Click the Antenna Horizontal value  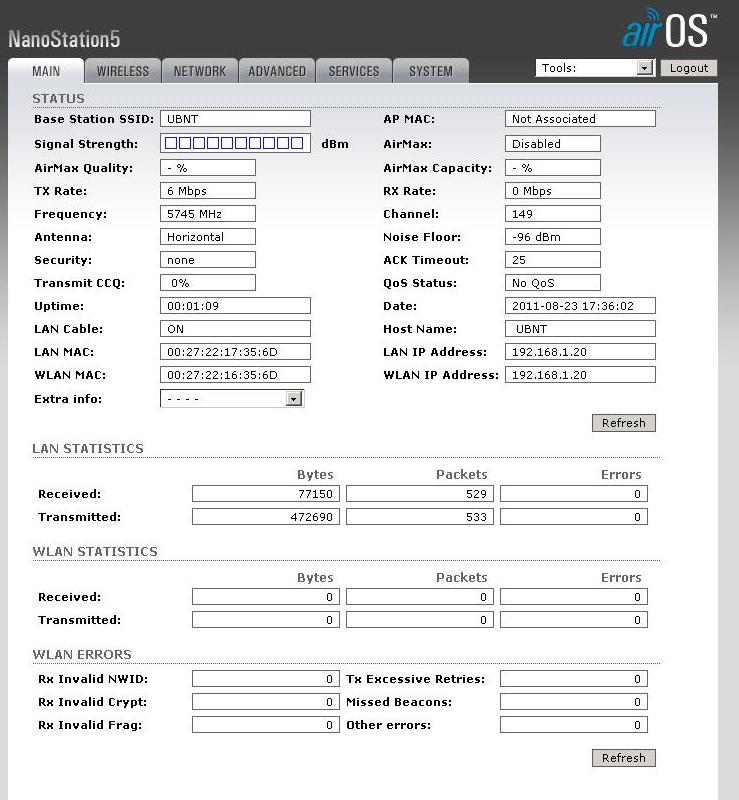point(208,237)
